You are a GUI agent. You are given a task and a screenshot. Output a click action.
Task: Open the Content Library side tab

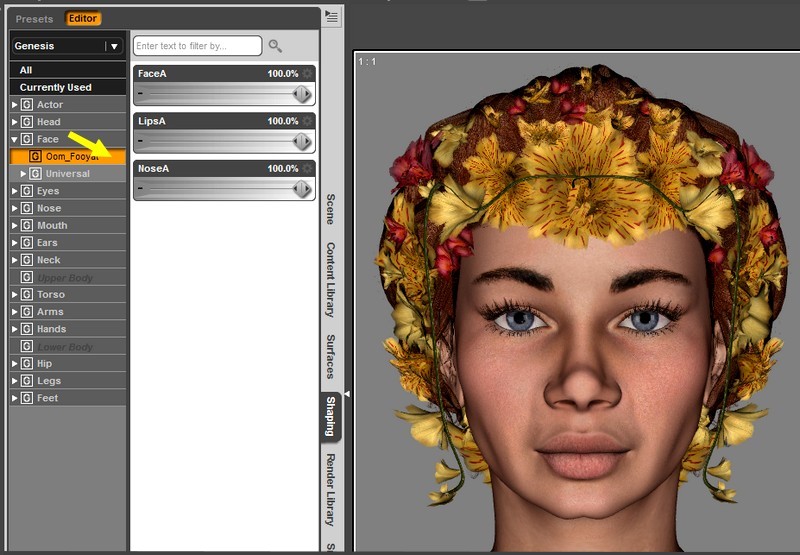[x=331, y=280]
